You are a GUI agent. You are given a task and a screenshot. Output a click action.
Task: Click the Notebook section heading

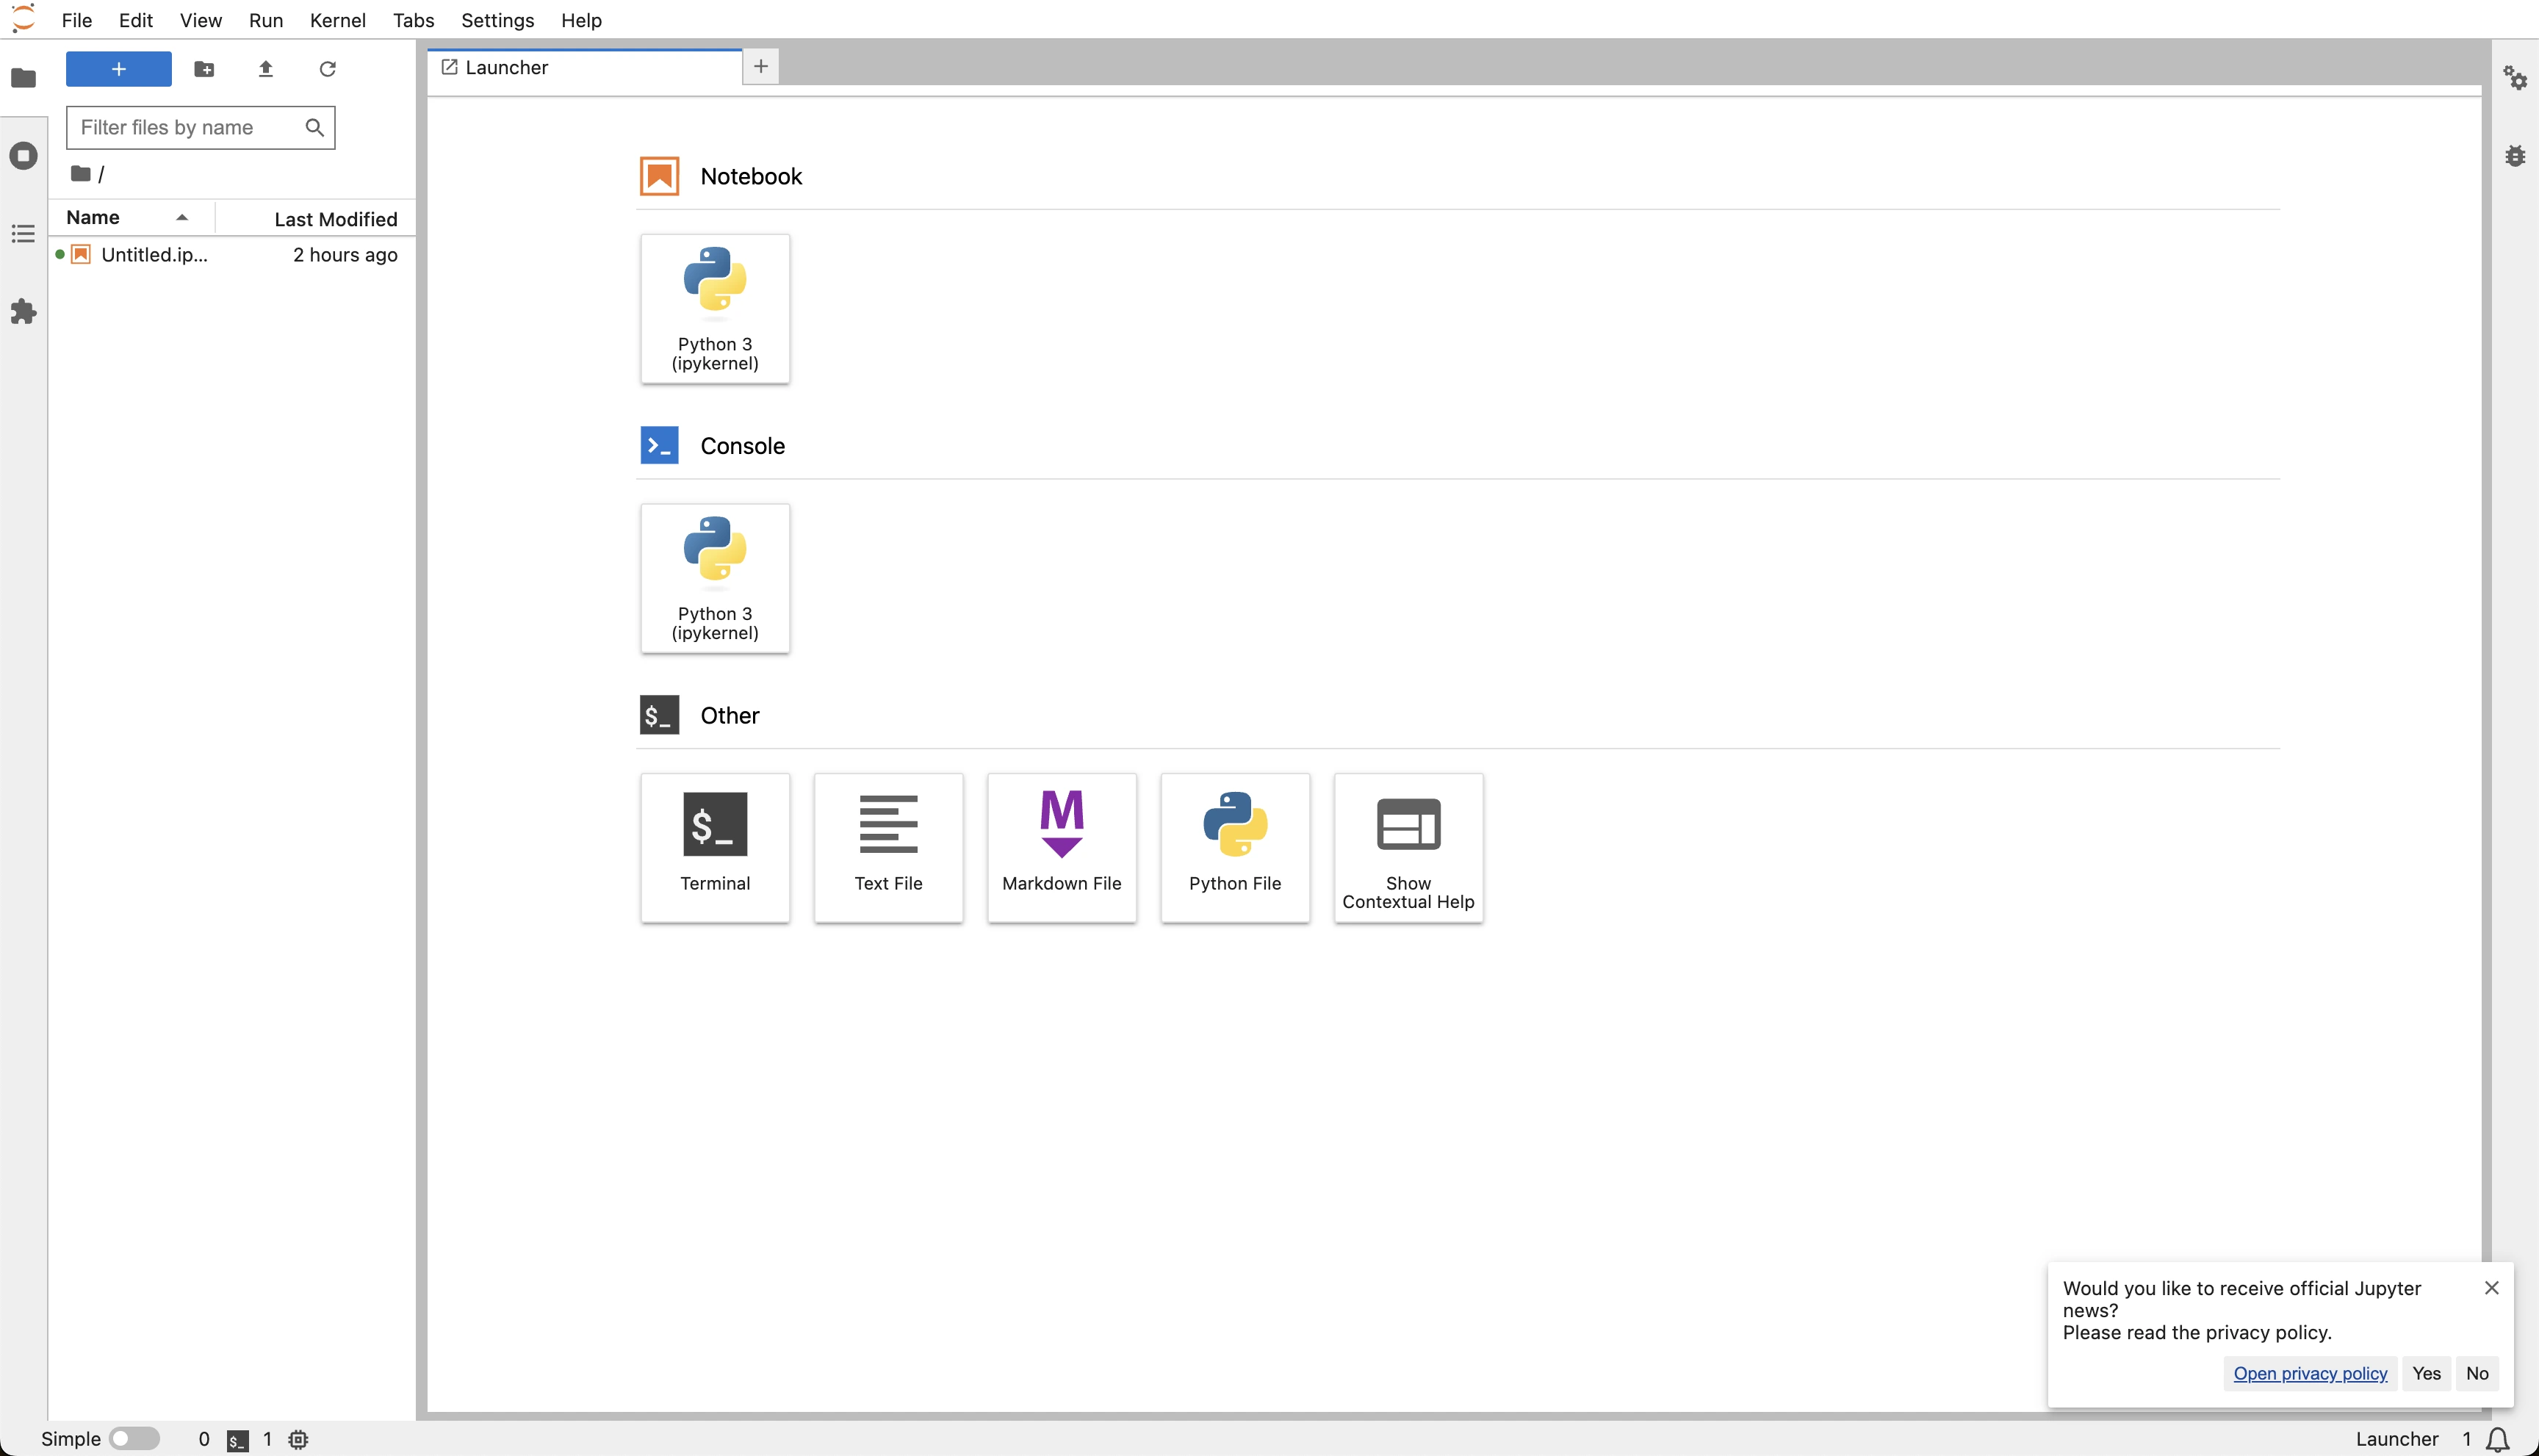tap(751, 177)
